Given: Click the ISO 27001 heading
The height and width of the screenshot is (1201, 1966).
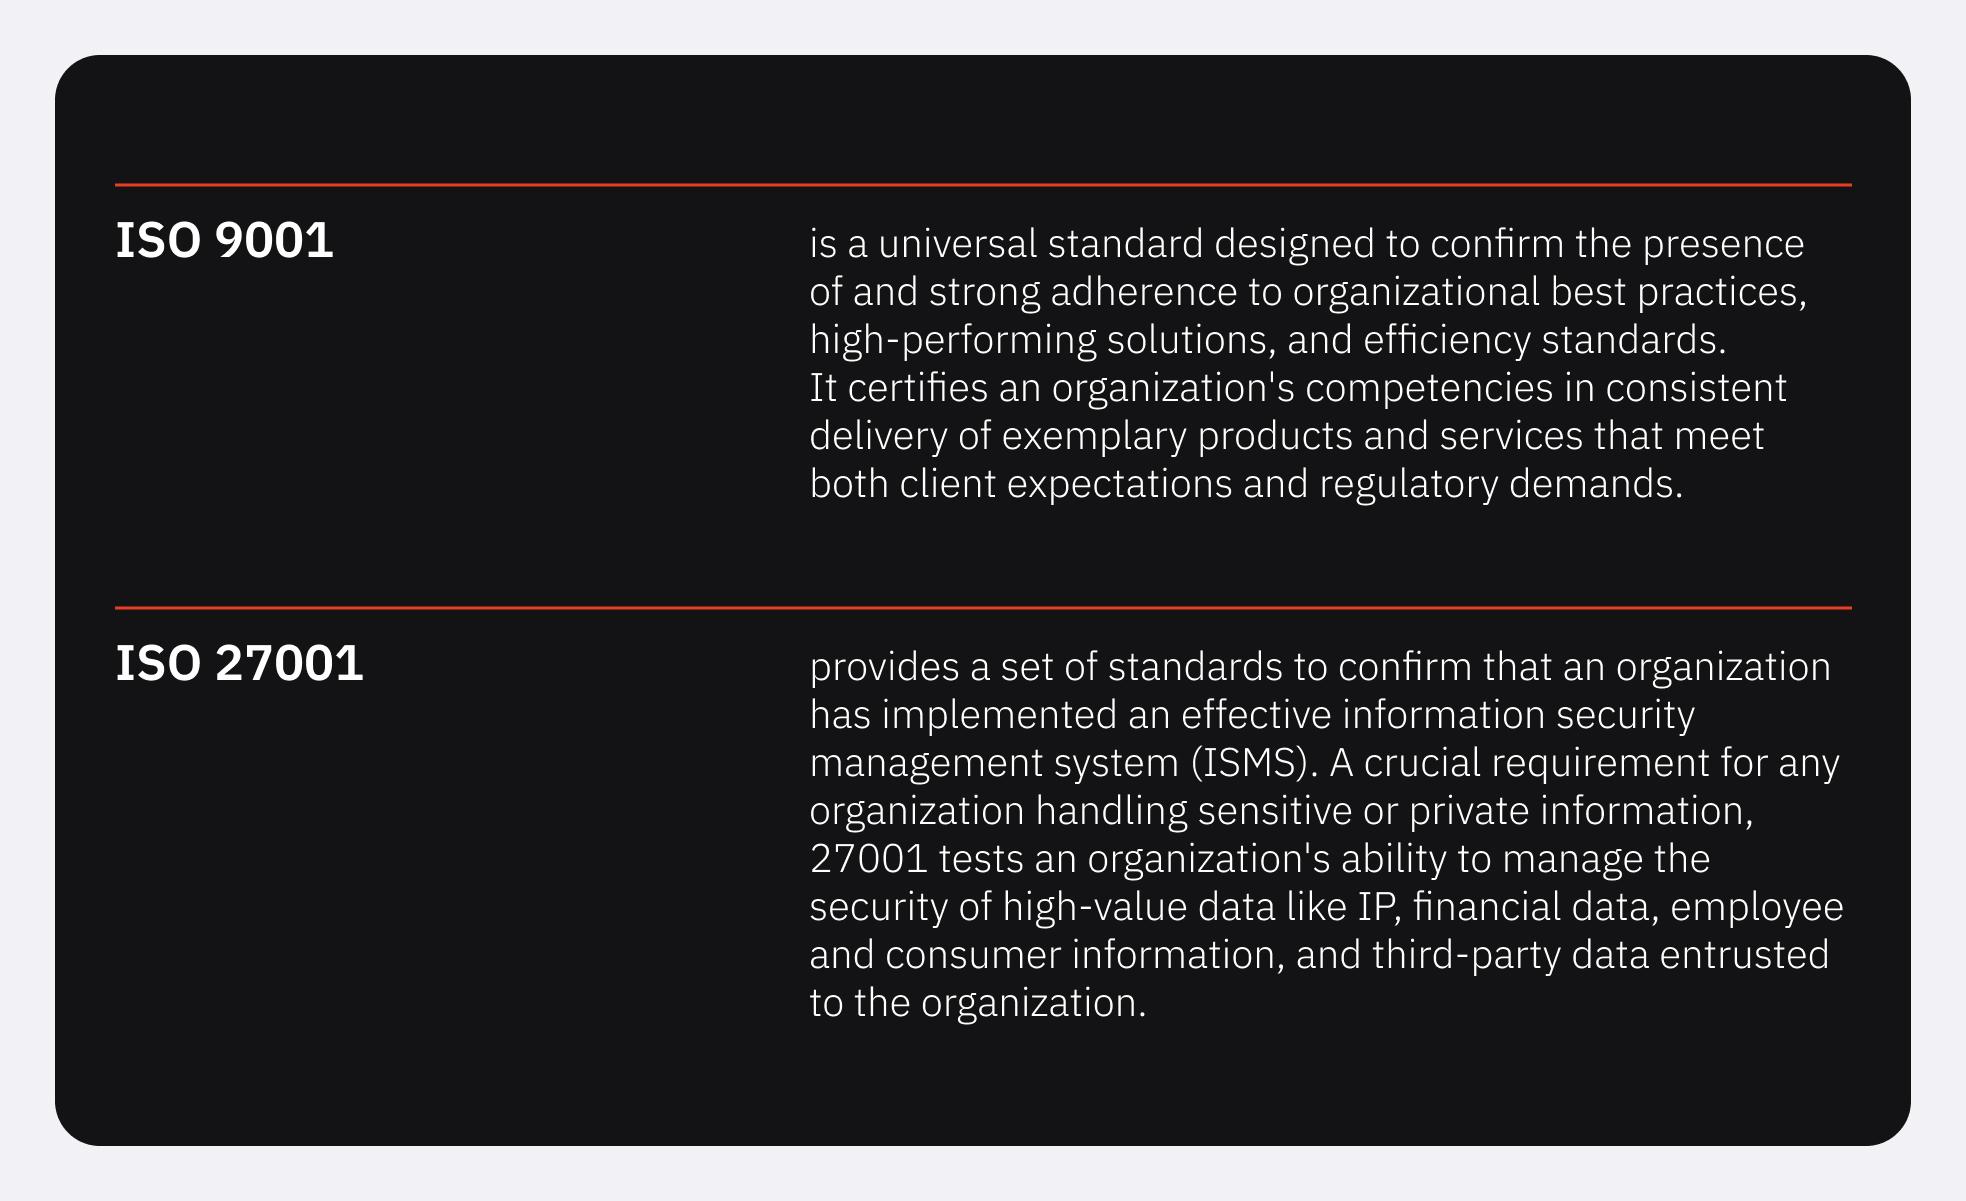Looking at the screenshot, I should (x=239, y=664).
